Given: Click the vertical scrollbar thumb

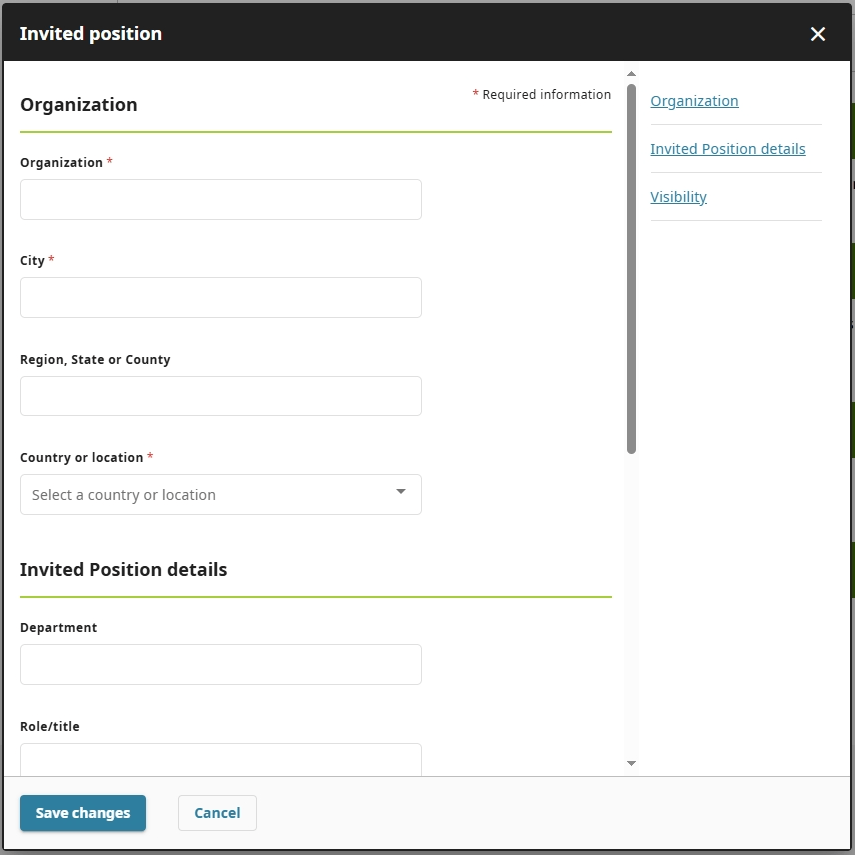Looking at the screenshot, I should point(631,268).
